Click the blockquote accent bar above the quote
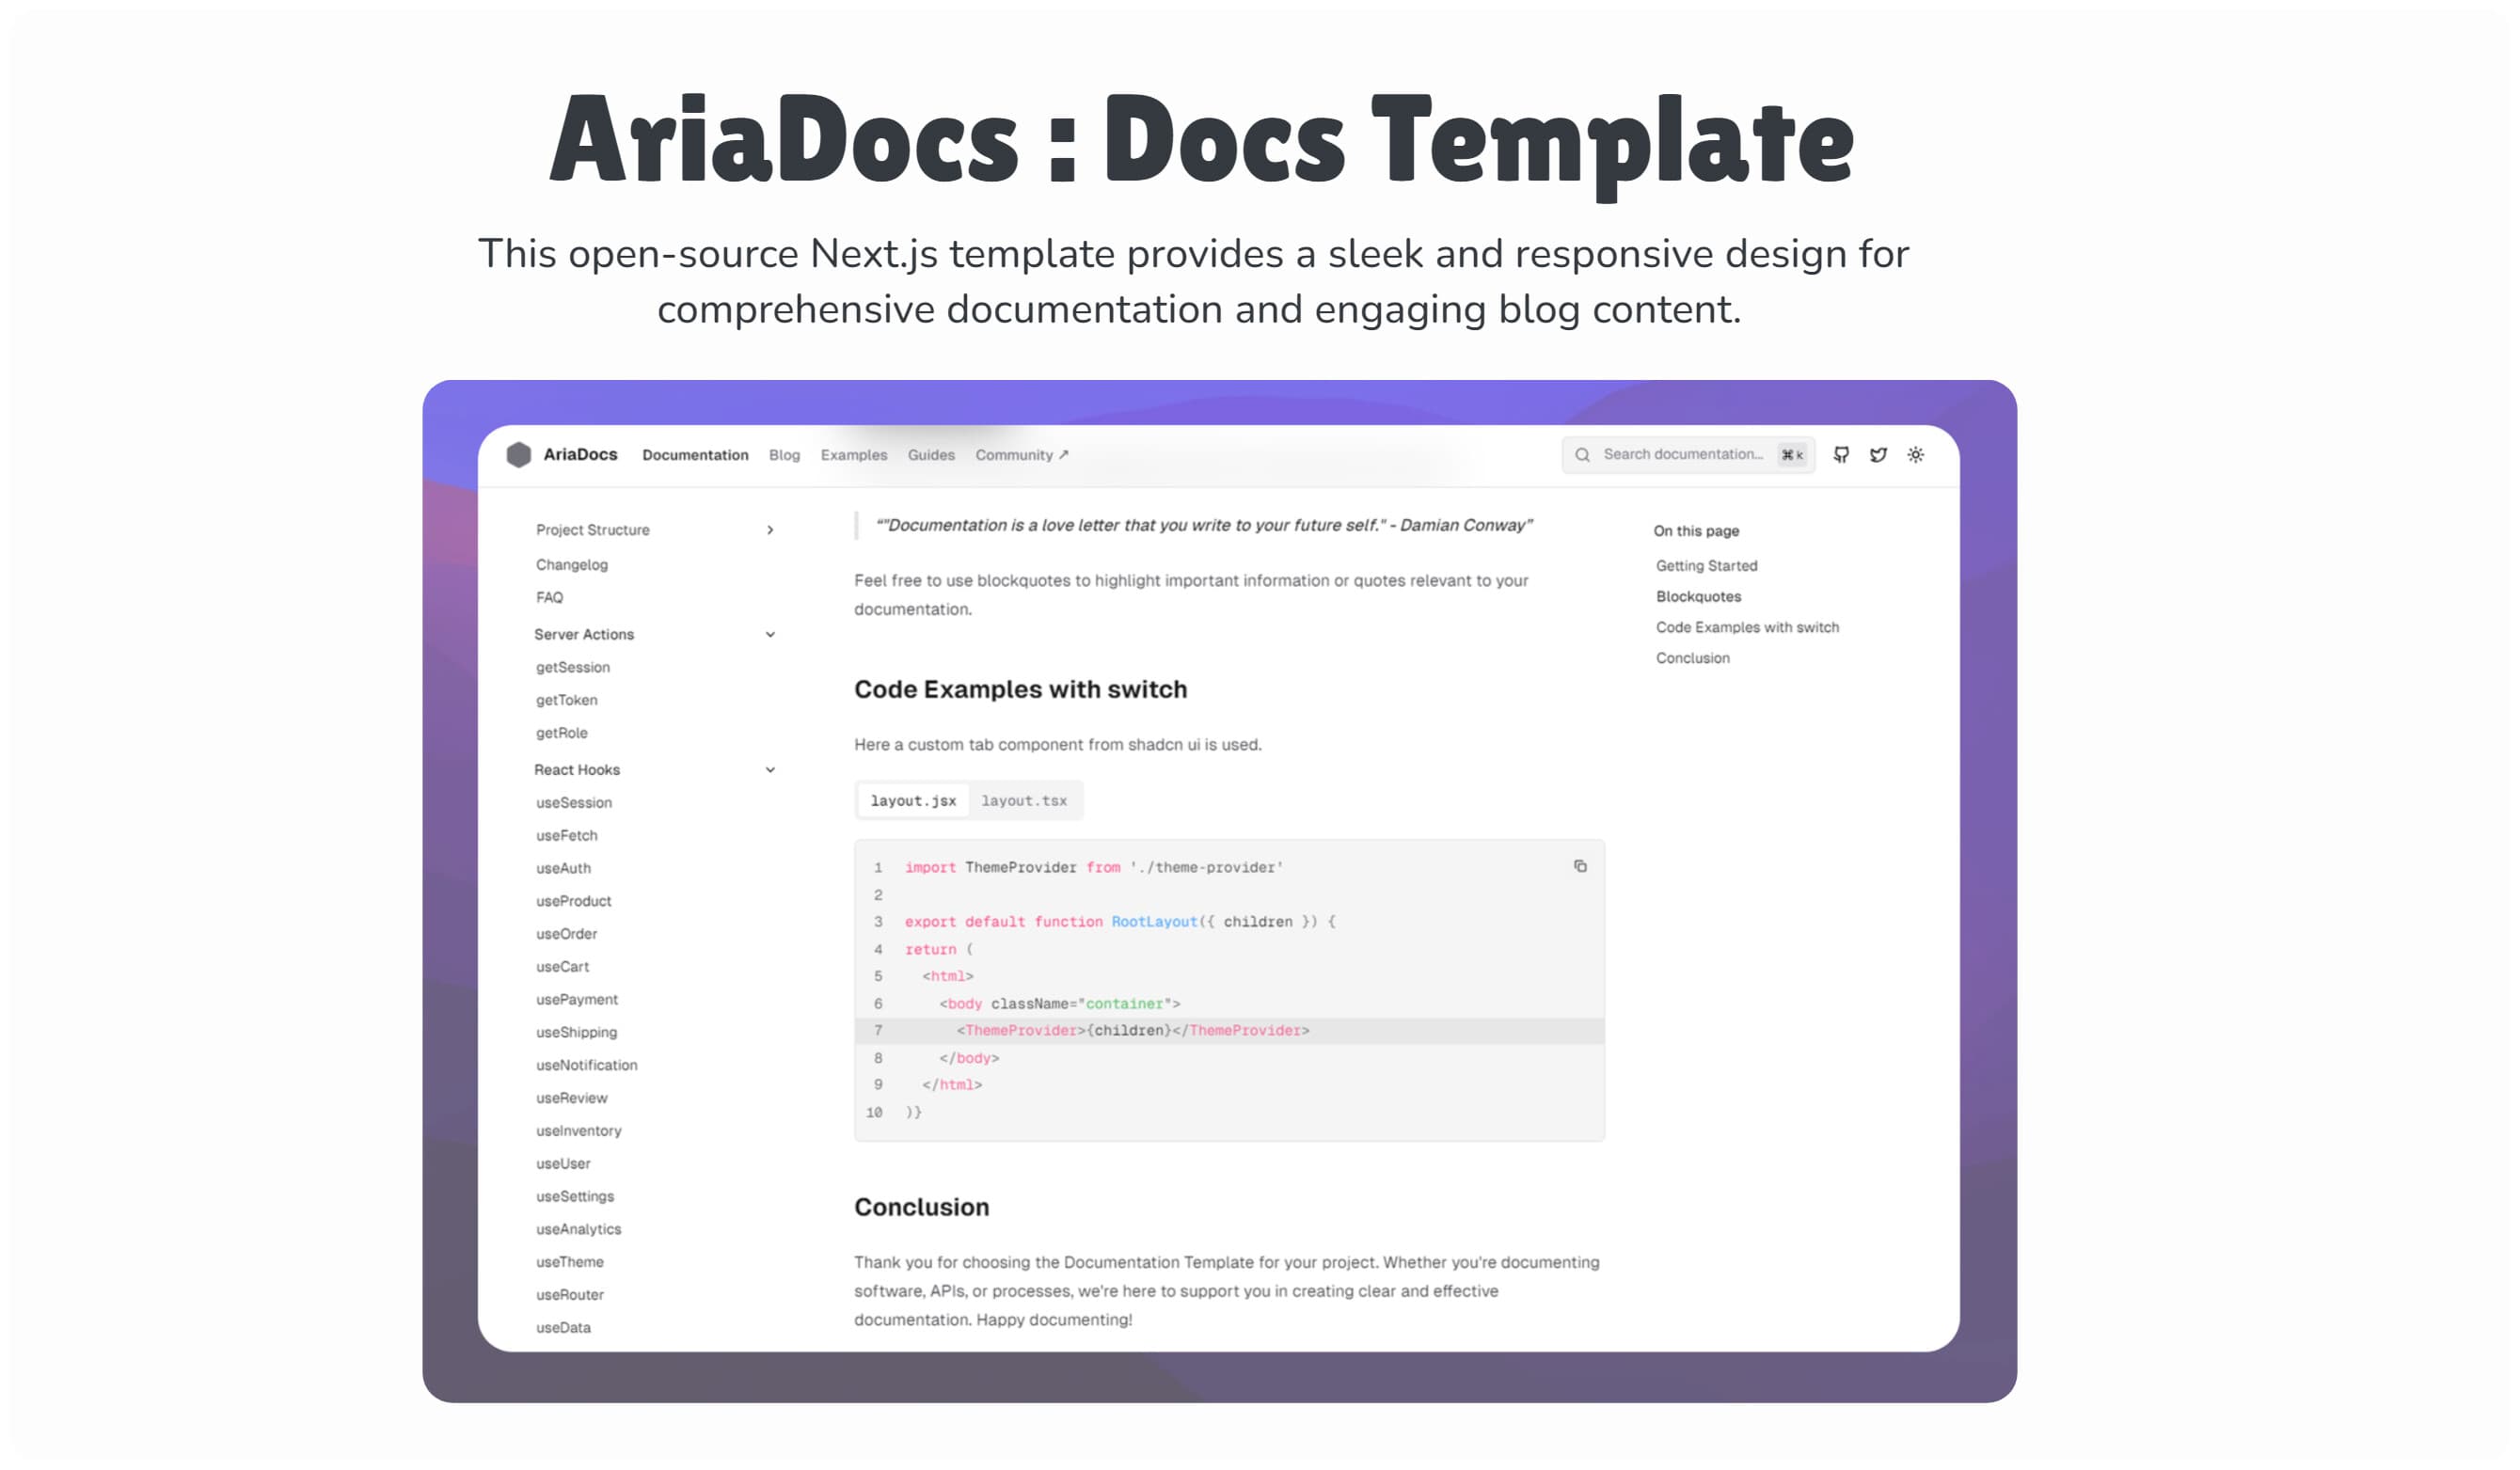This screenshot has height=1470, width=2520. tap(857, 525)
